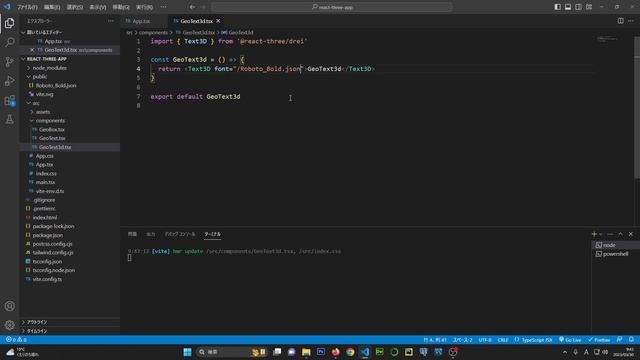The width and height of the screenshot is (640, 360).
Task: Navigate back with the arrow icon
Action: pos(192,7)
